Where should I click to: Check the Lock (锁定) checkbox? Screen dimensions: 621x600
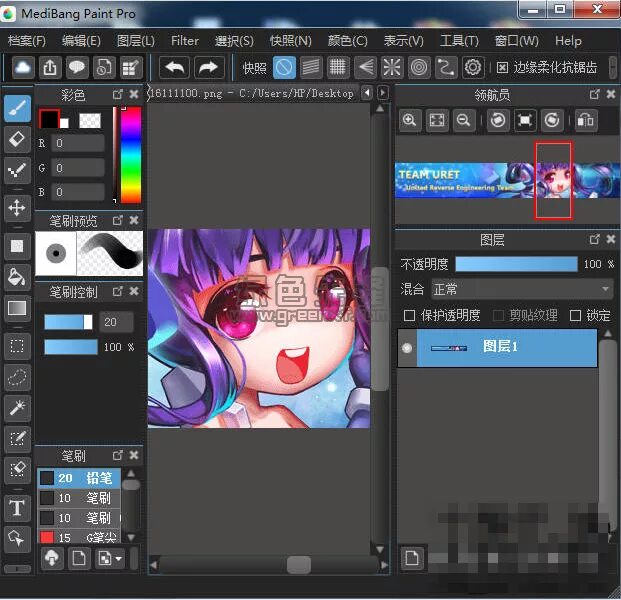coord(575,316)
